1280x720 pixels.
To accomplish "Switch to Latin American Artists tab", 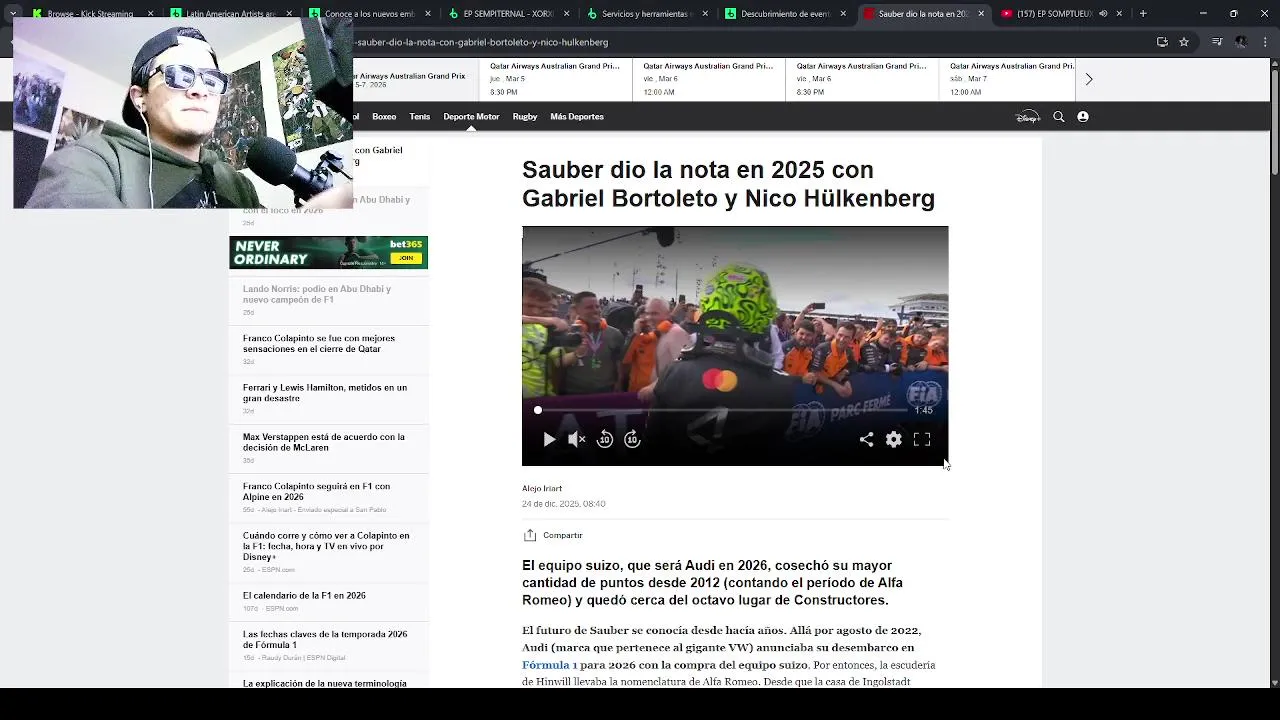I will [229, 14].
